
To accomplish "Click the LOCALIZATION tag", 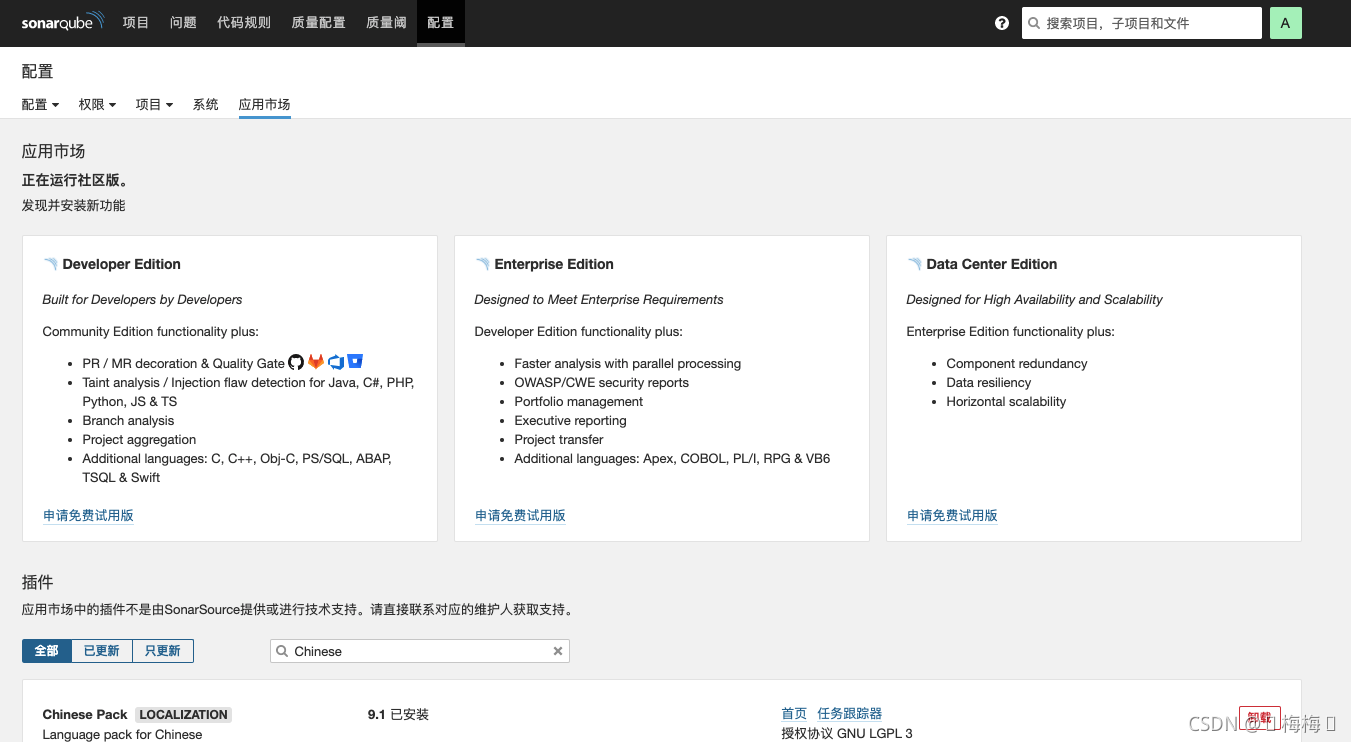I will coord(183,714).
